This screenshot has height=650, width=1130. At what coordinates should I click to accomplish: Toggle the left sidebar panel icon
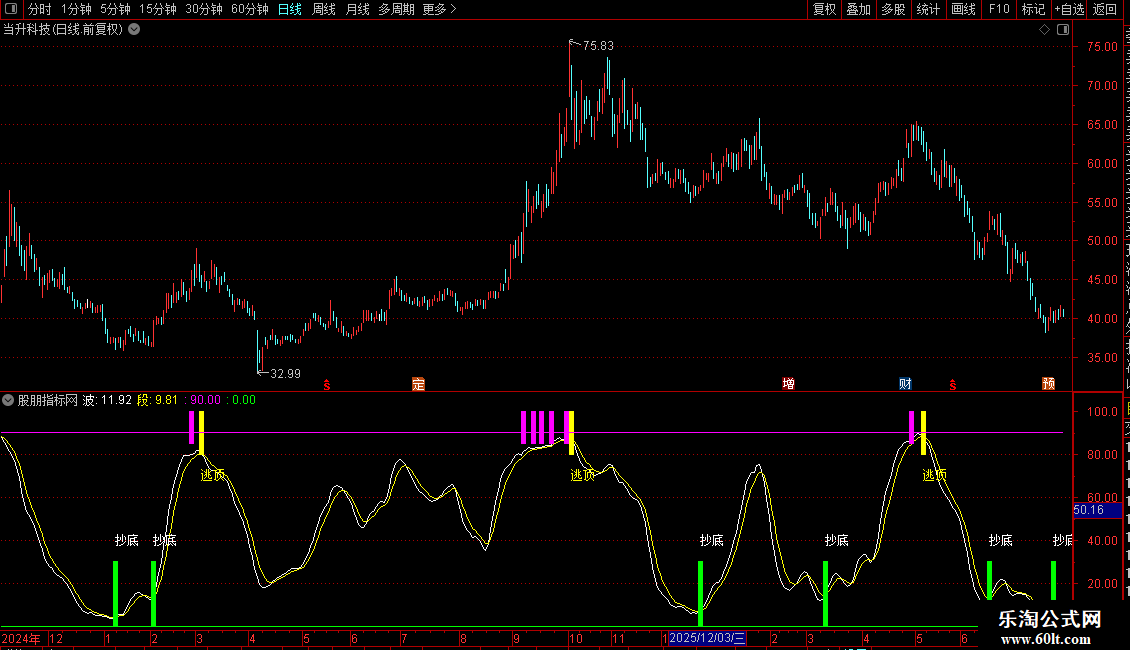coord(11,9)
